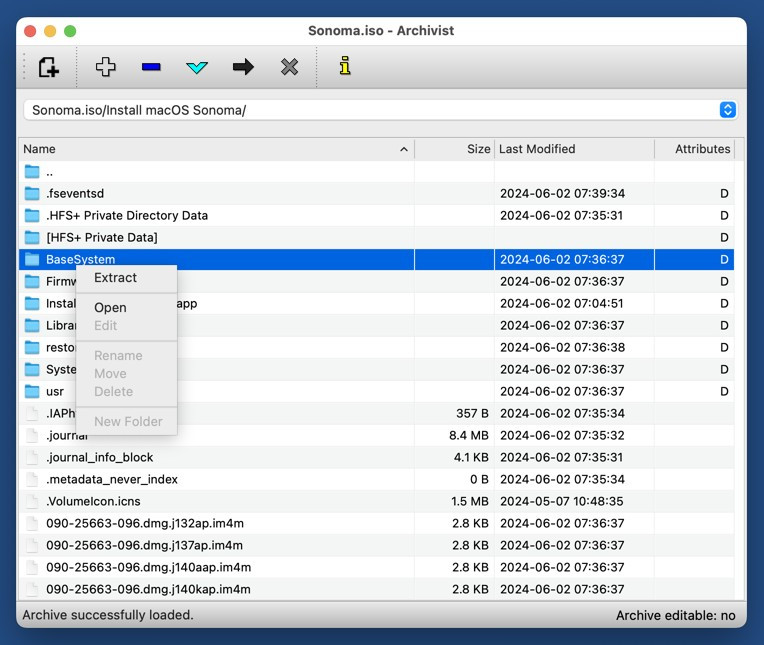Minimize the Archivist window with the yellow button
The width and height of the screenshot is (764, 645).
(50, 31)
